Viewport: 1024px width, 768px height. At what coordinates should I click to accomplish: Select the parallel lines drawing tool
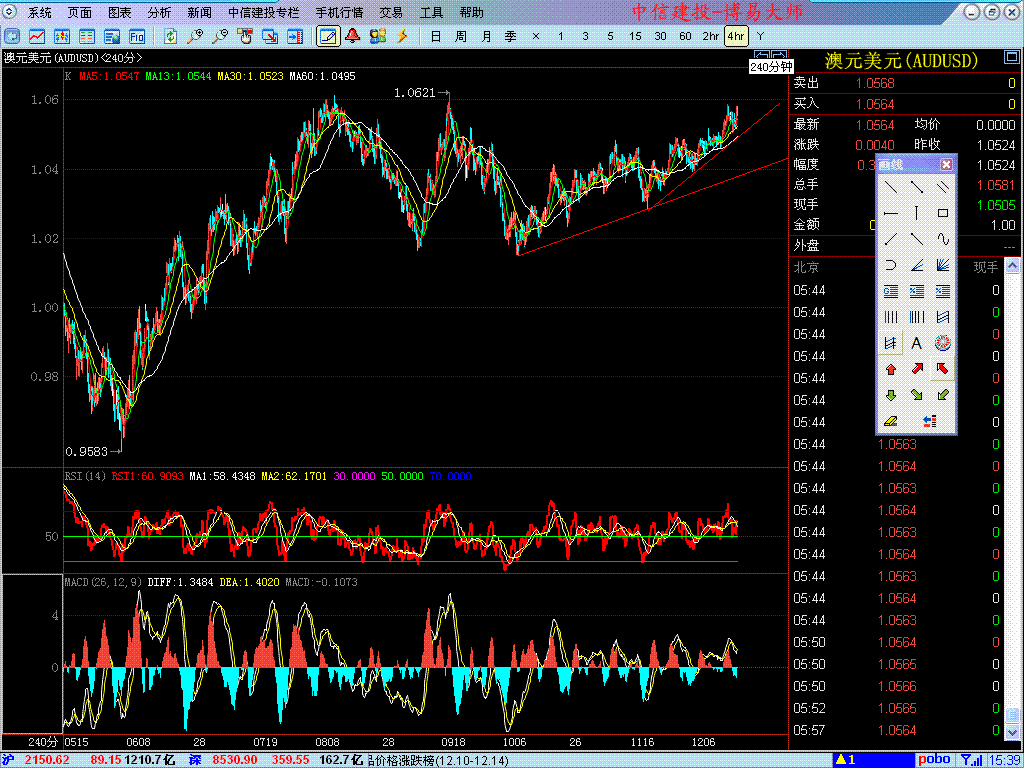point(942,187)
